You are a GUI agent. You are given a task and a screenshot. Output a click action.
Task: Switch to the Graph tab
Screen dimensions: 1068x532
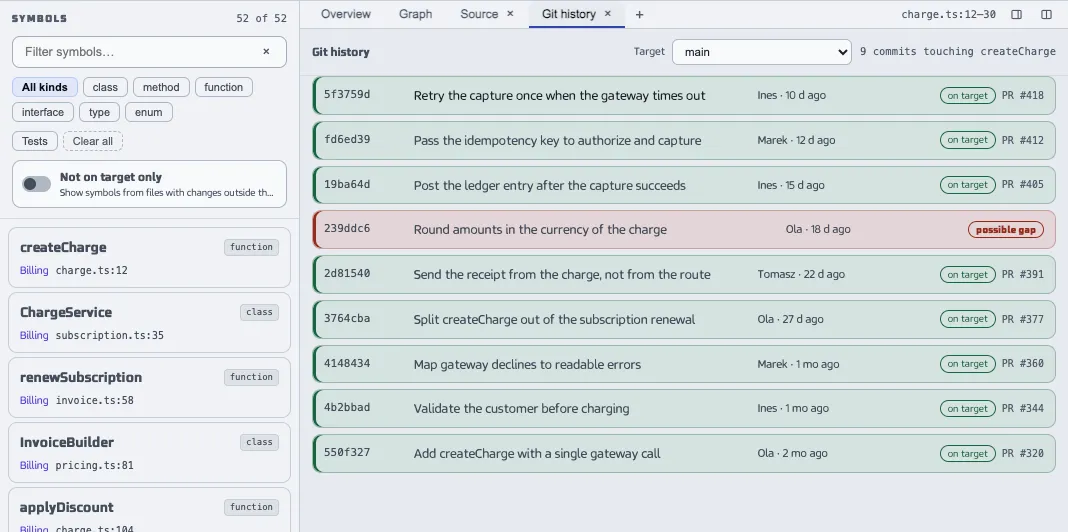pyautogui.click(x=415, y=14)
